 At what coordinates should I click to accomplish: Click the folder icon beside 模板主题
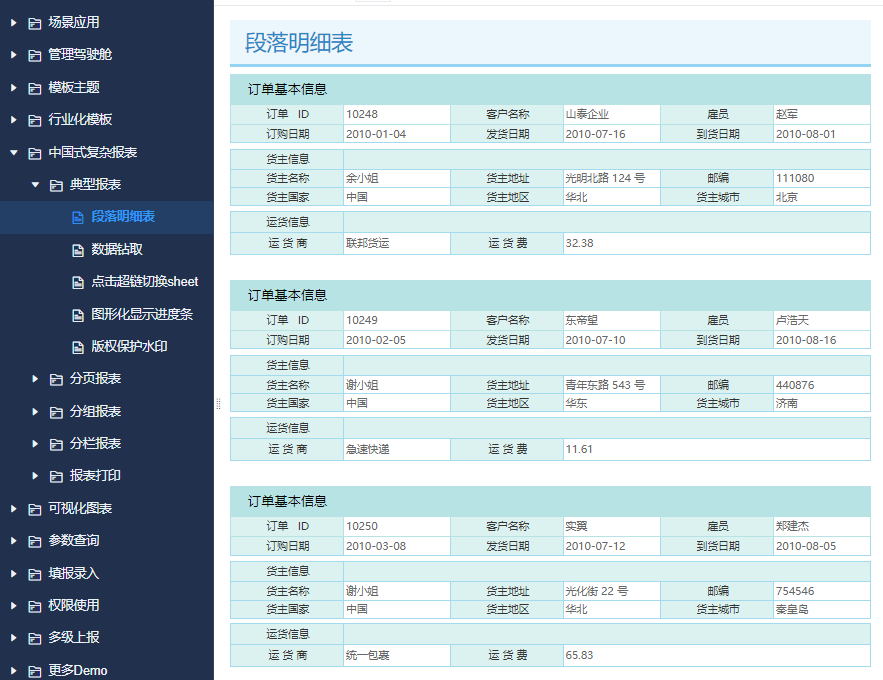pyautogui.click(x=35, y=88)
